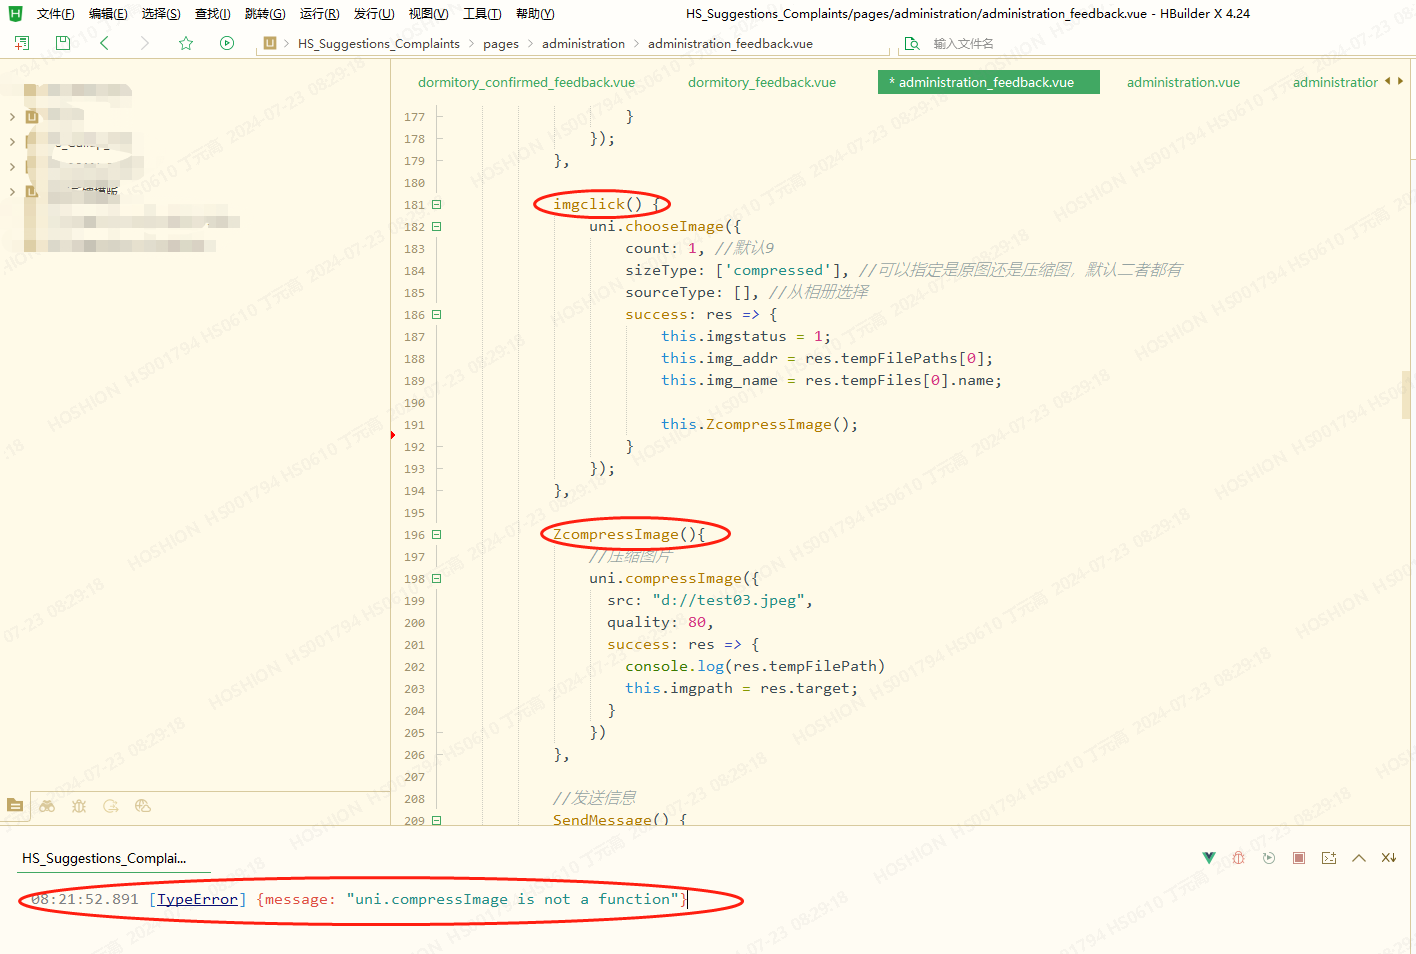The height and width of the screenshot is (954, 1416).
Task: Stop running with the red square icon
Action: [x=1299, y=858]
